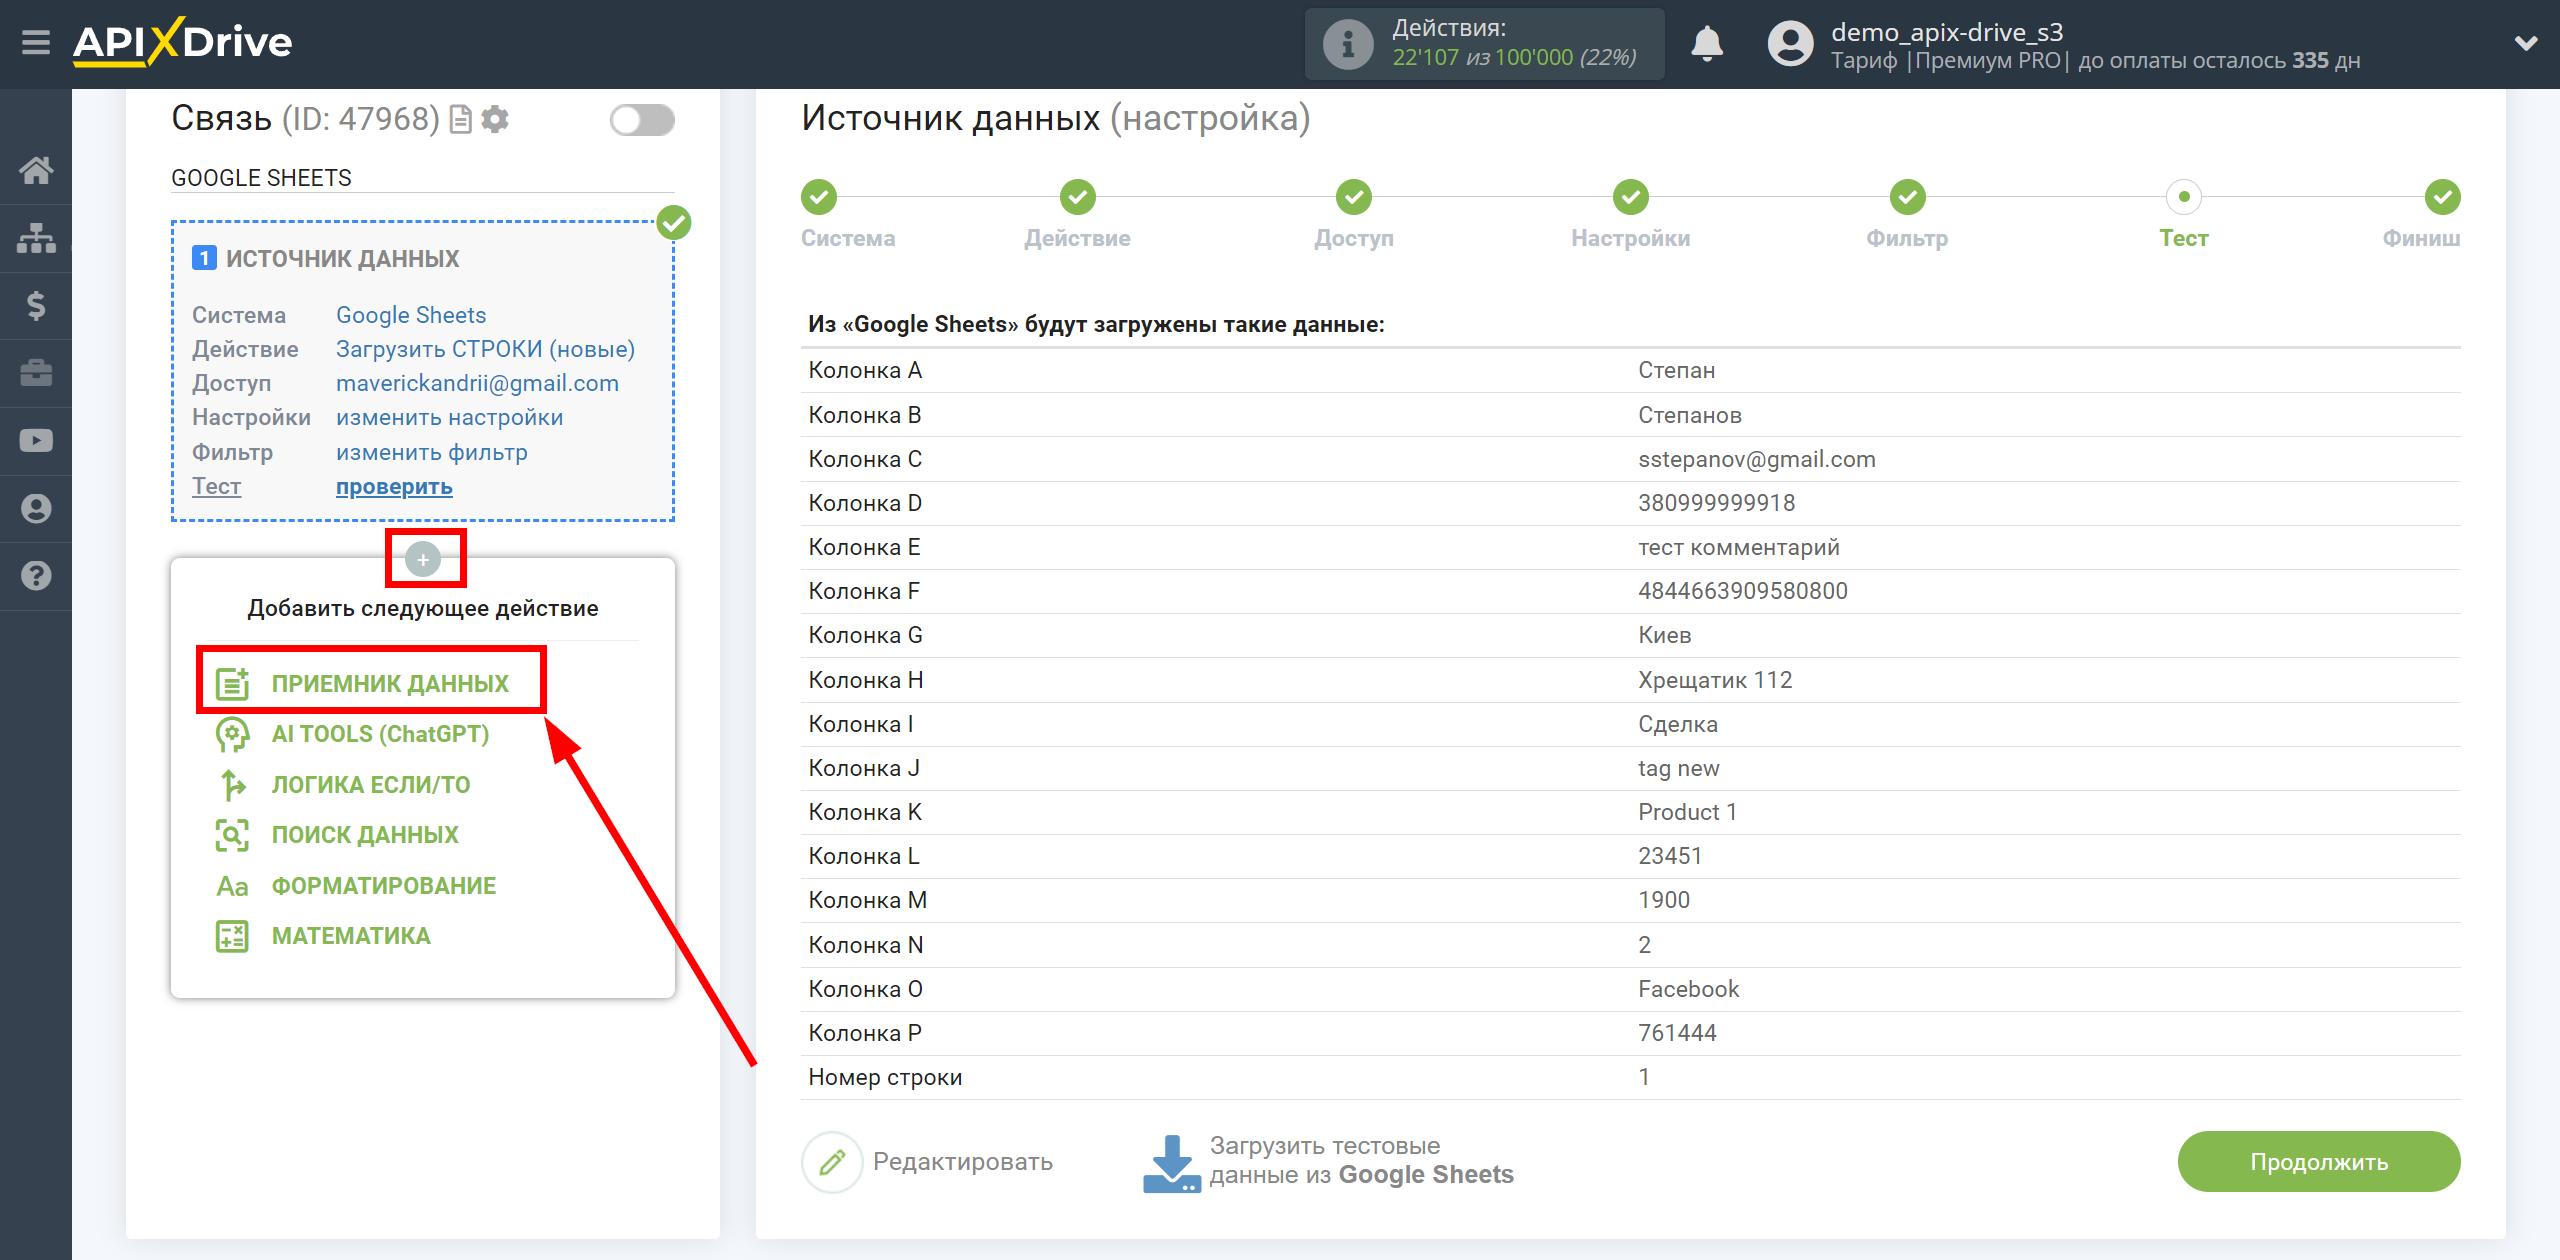Add ЛОГИКА ЕСЛИ/ТО action

click(x=371, y=785)
